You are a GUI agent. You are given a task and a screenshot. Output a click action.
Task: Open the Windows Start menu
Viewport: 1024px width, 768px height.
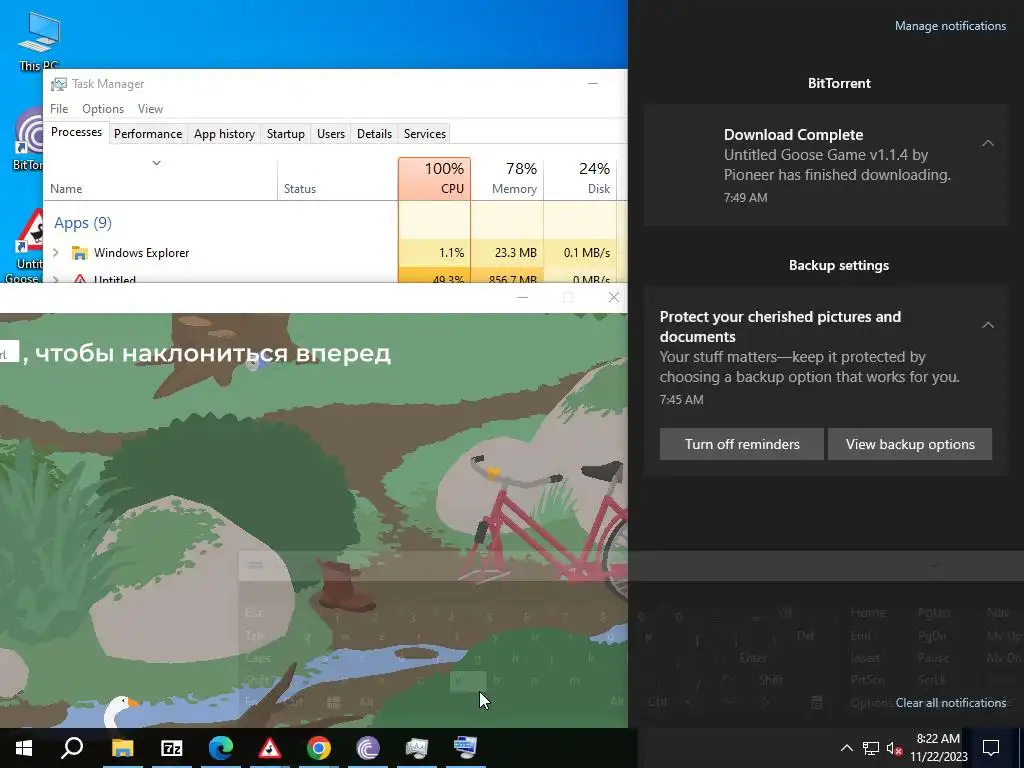click(x=24, y=748)
